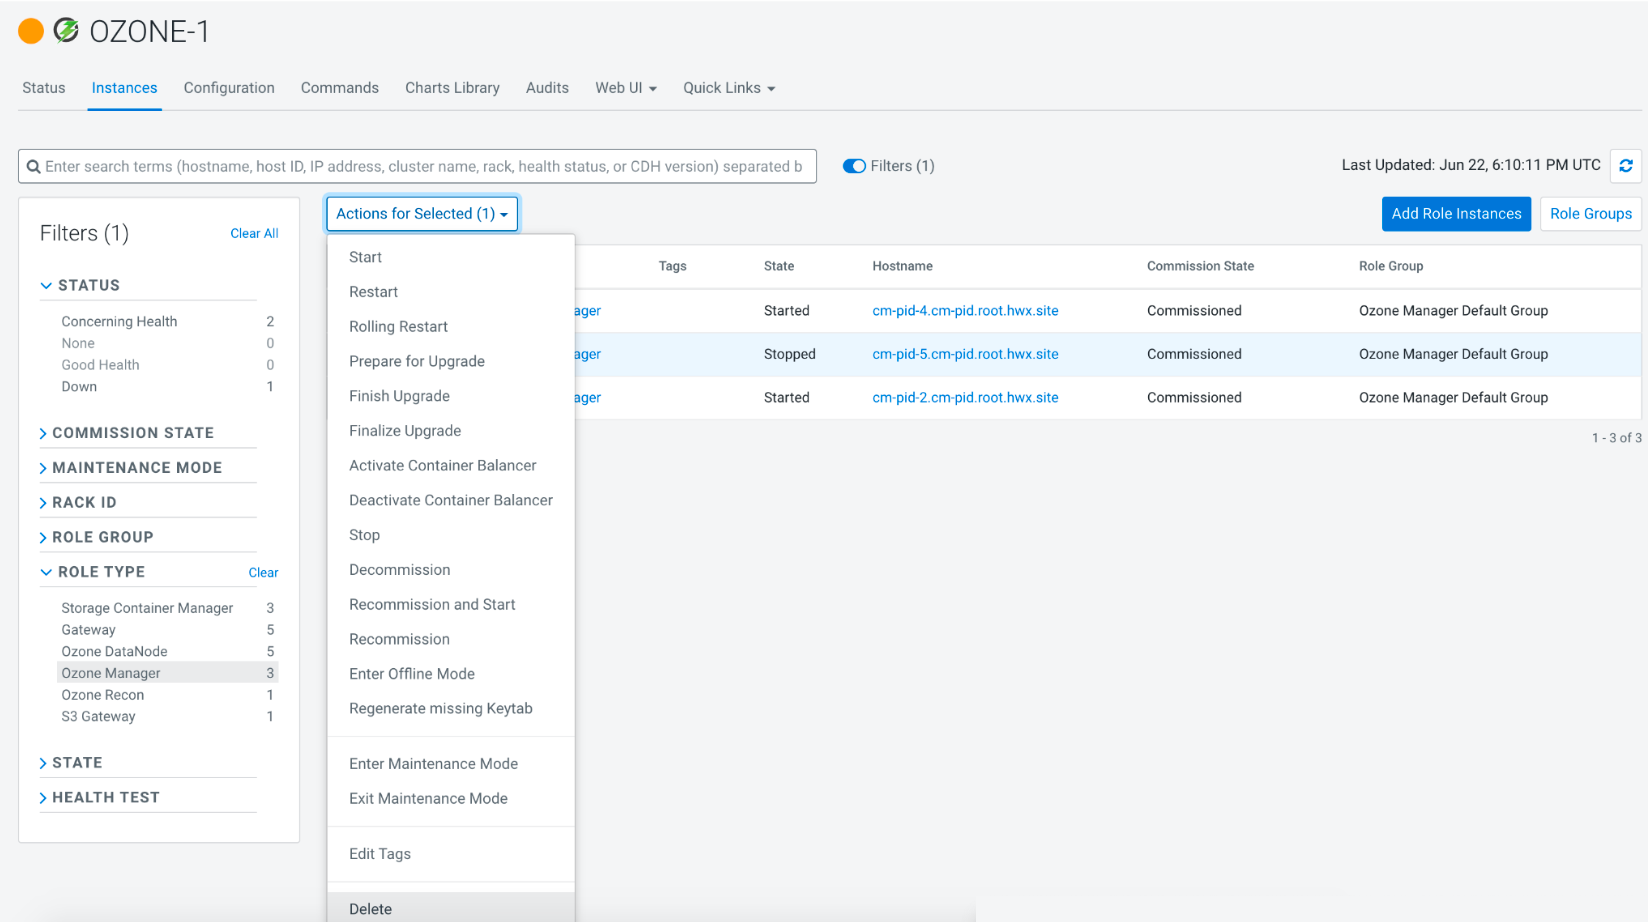Click the orange health status circle icon
The image size is (1648, 922).
pos(31,31)
